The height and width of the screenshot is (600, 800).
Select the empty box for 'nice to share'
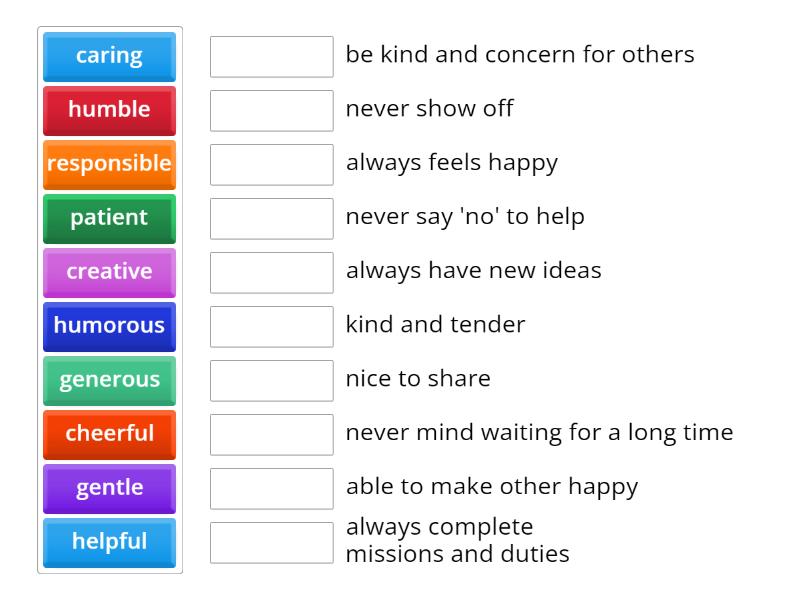(272, 381)
